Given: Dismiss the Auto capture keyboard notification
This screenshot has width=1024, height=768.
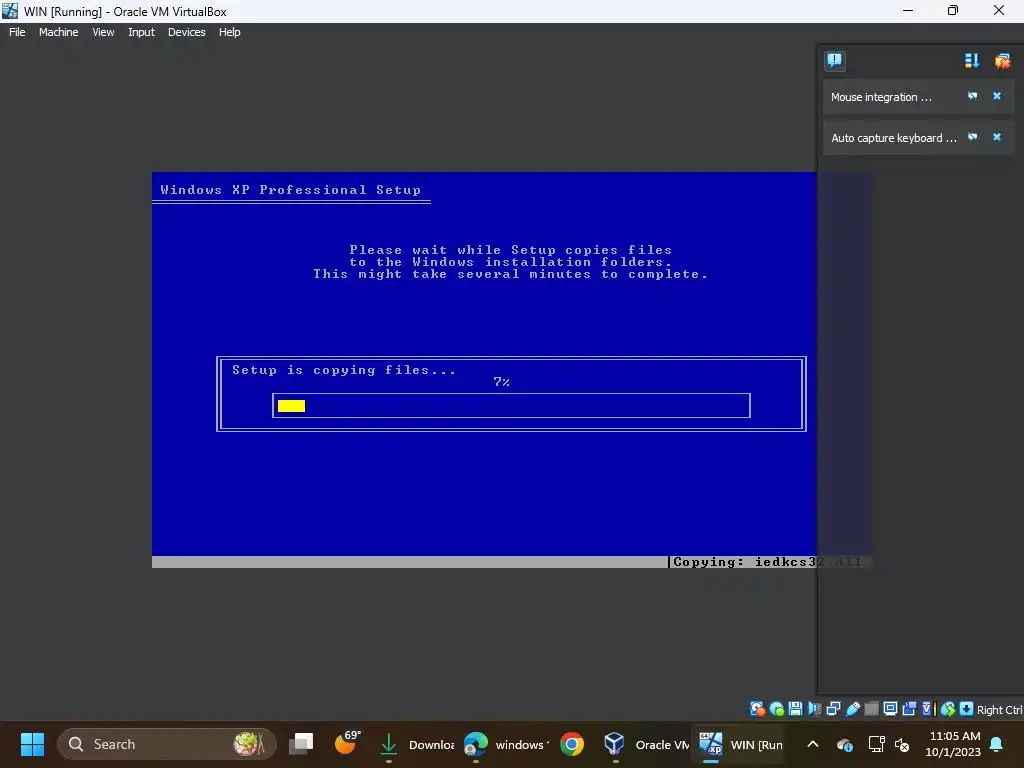Looking at the screenshot, I should pyautogui.click(x=997, y=137).
